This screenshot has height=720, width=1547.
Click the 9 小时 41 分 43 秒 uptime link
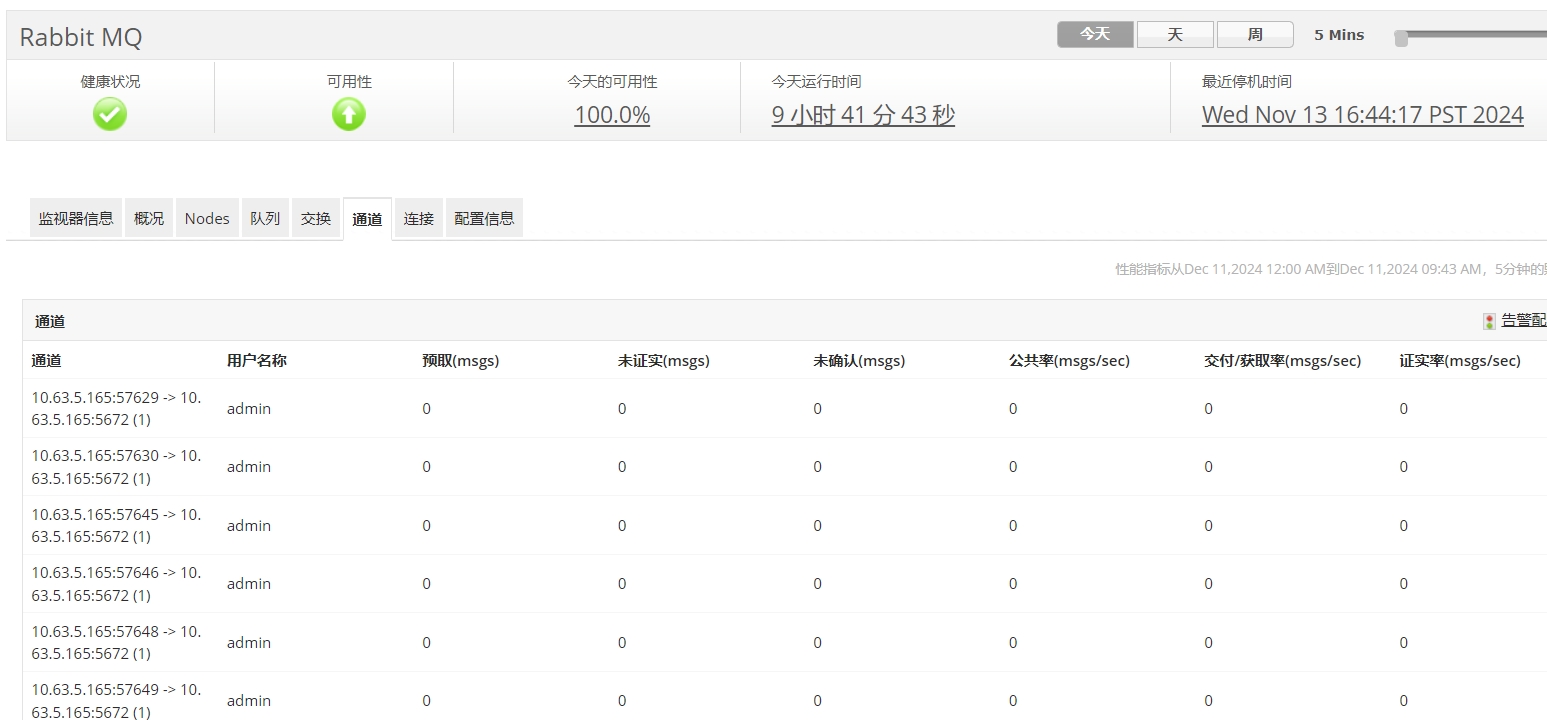coord(863,115)
